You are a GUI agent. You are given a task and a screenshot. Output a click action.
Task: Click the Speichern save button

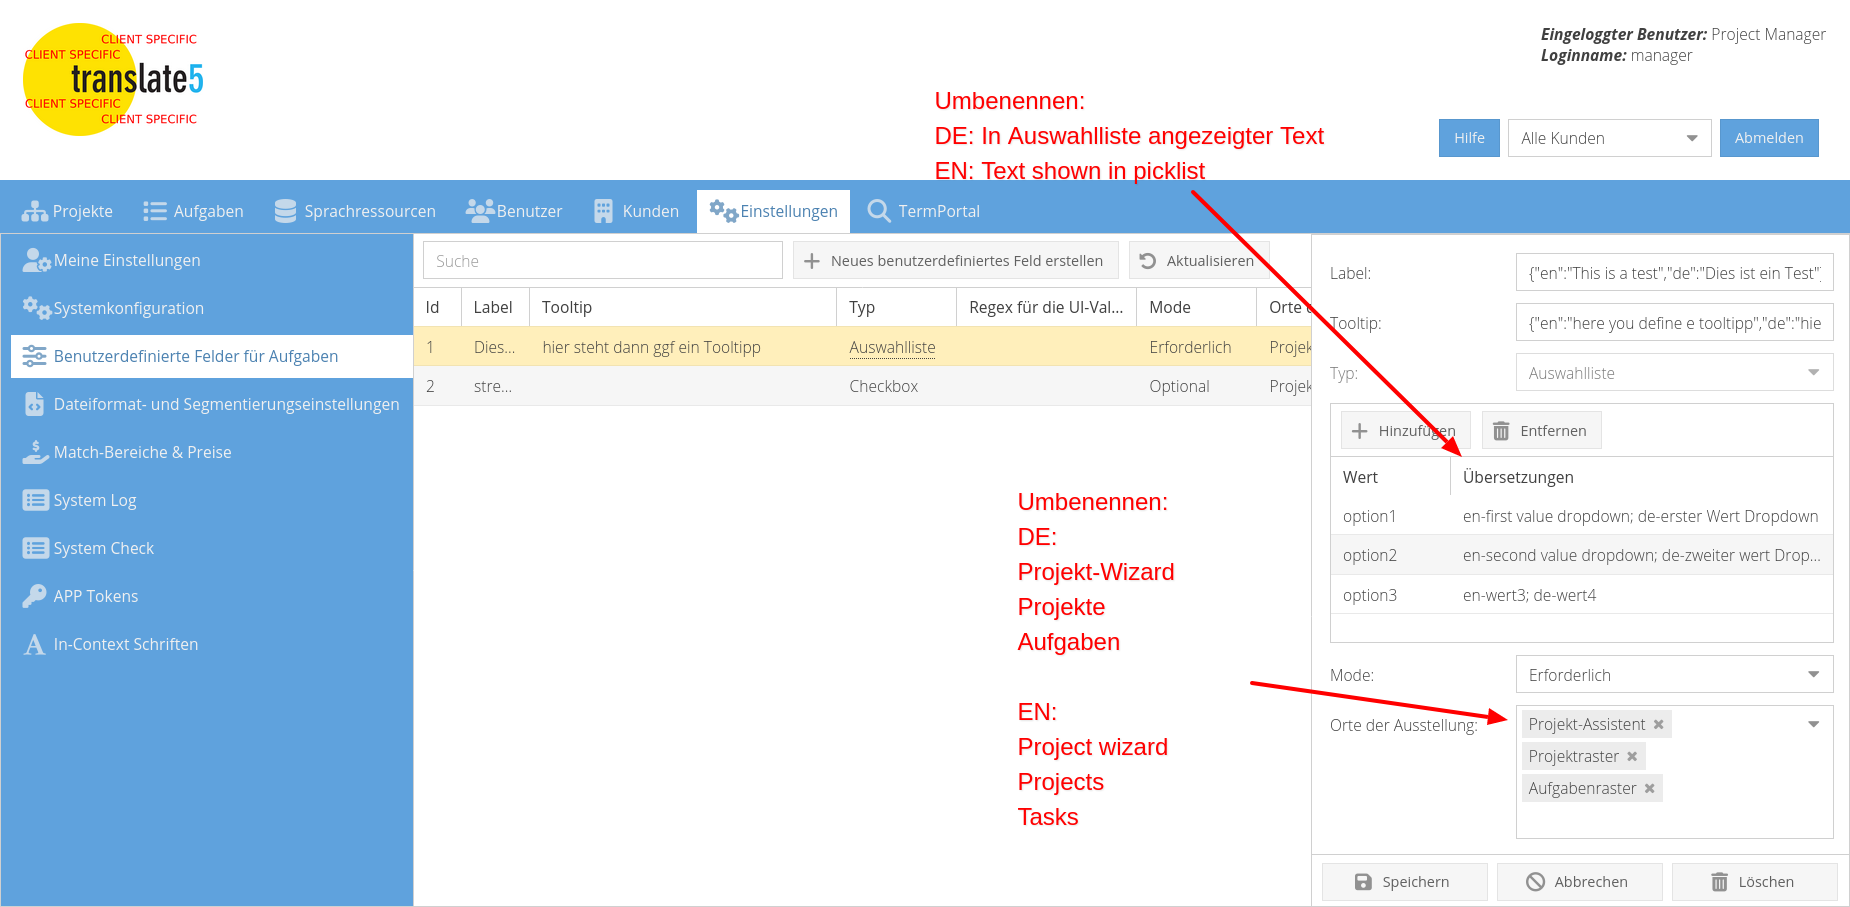click(1403, 882)
